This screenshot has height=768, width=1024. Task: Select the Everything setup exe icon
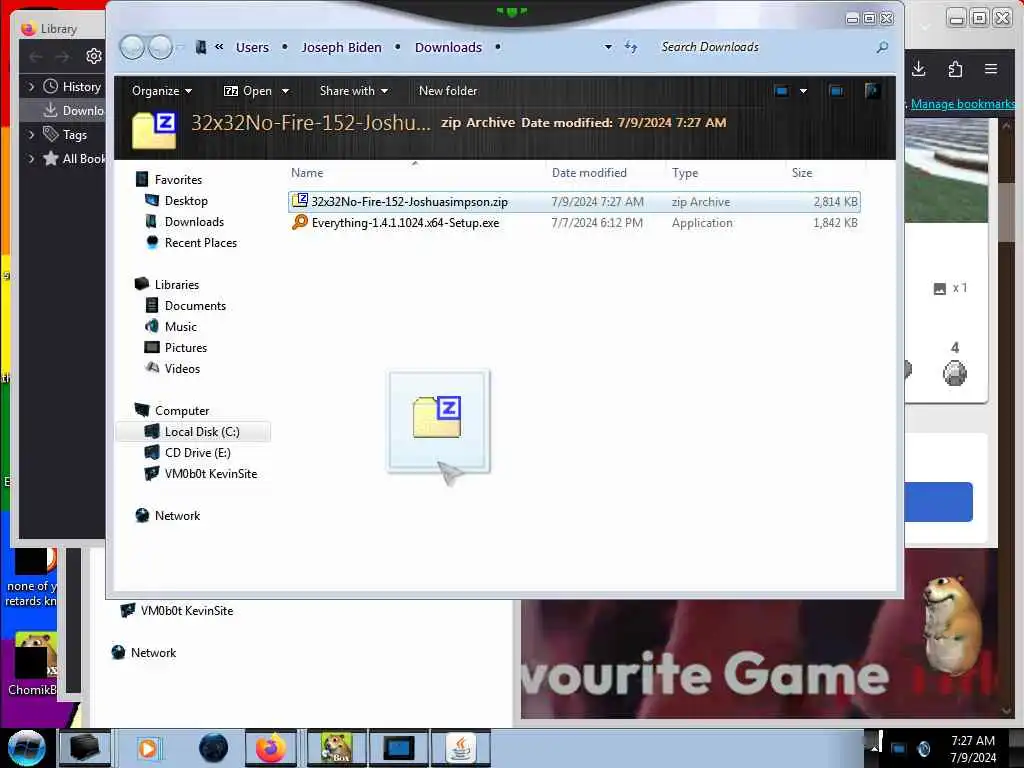point(300,222)
